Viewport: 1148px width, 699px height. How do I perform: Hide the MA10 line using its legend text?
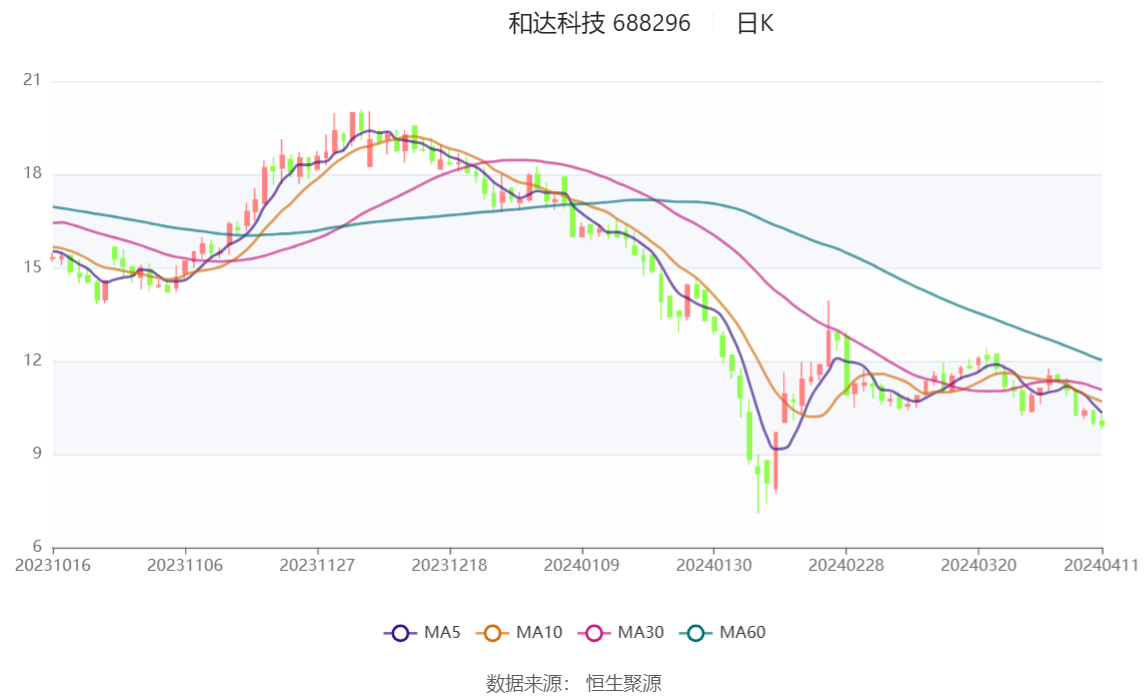539,633
